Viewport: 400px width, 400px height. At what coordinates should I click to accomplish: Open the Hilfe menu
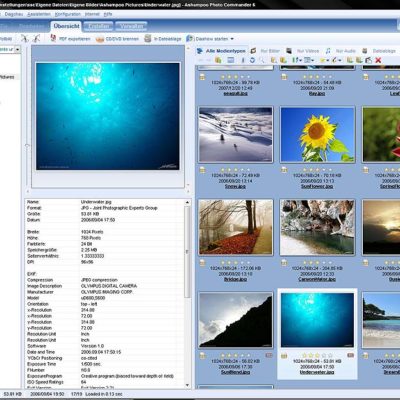(x=108, y=14)
